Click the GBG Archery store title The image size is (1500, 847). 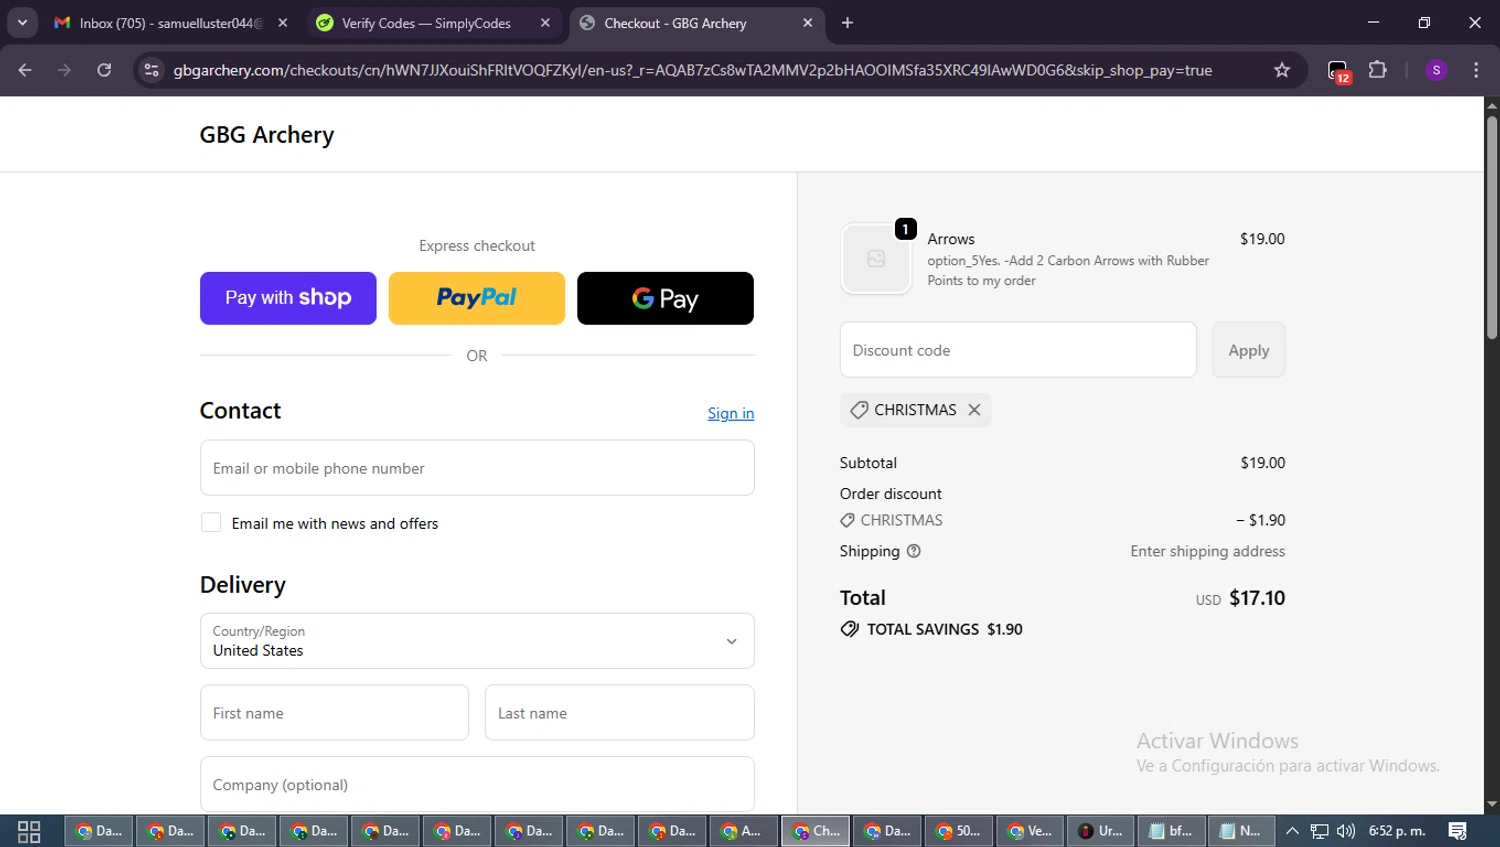tap(267, 135)
